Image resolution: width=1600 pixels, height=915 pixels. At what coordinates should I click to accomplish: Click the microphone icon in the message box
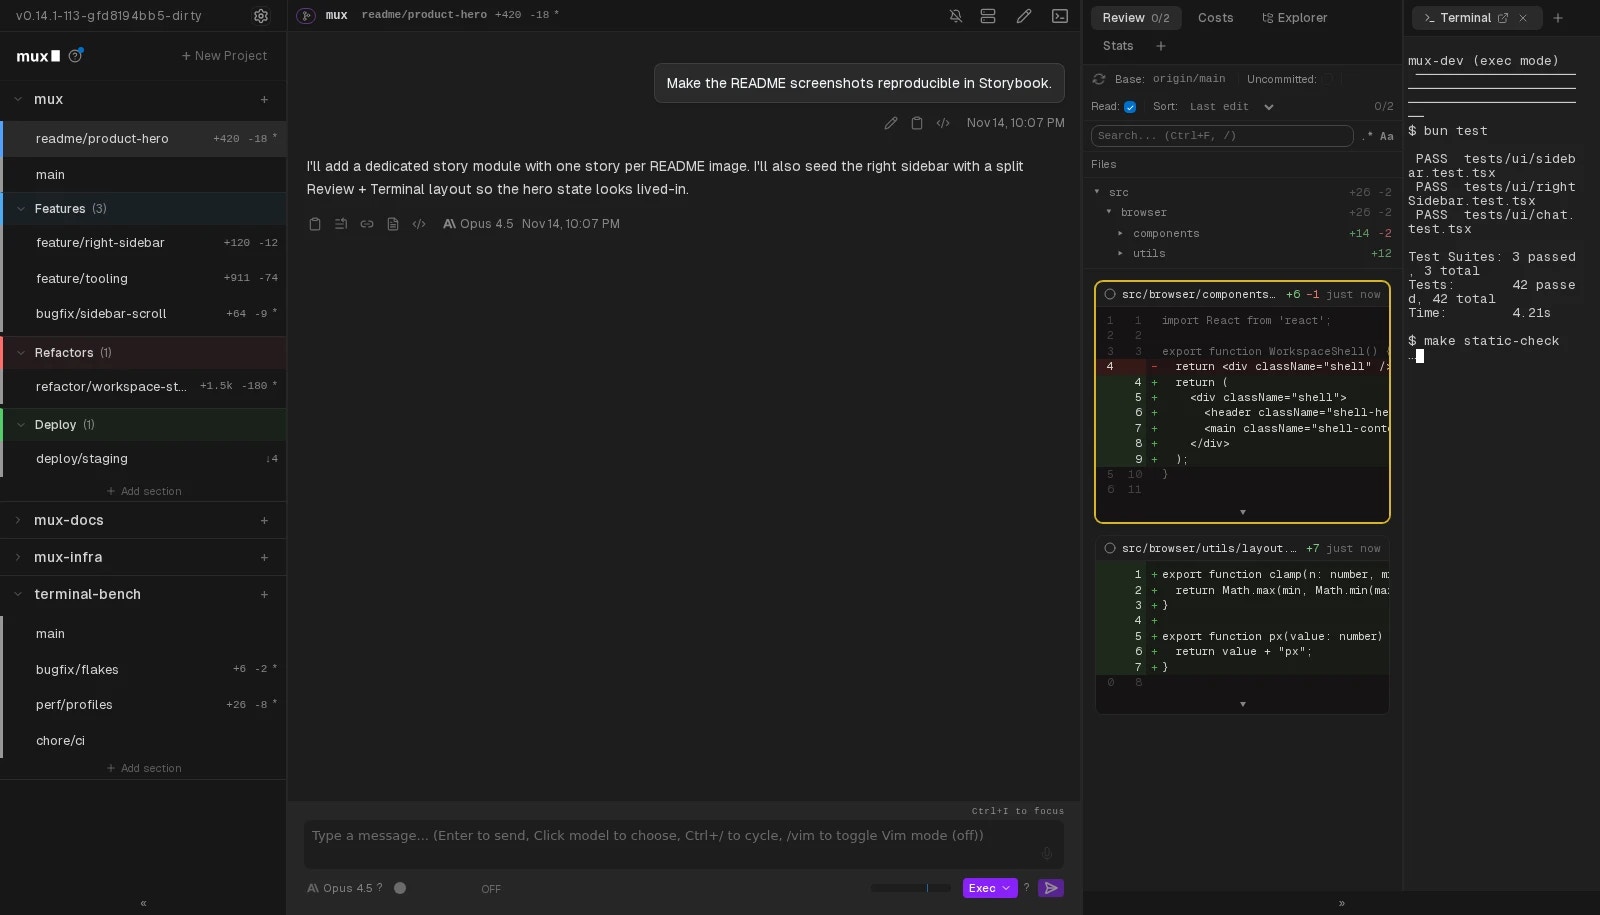tap(1046, 854)
